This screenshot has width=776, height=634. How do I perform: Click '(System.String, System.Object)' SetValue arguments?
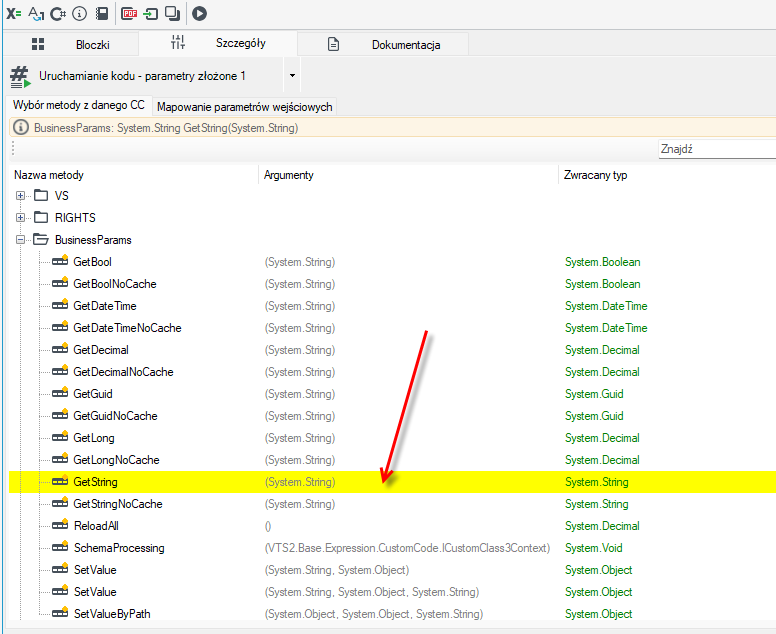pos(337,570)
